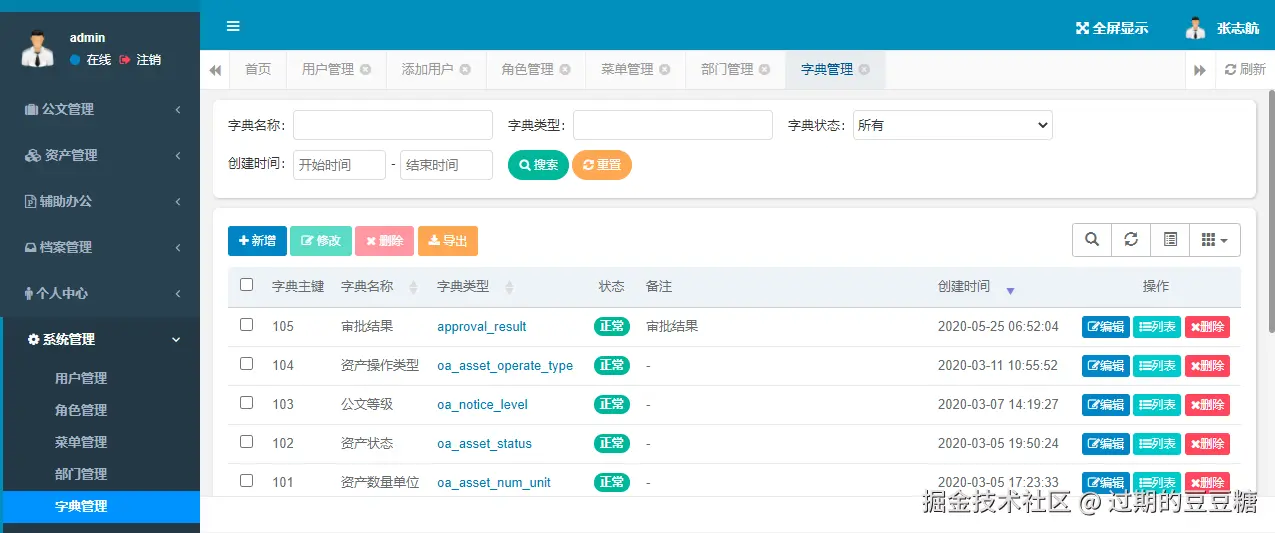Click the tabs scroll-right double arrow

(x=1200, y=70)
